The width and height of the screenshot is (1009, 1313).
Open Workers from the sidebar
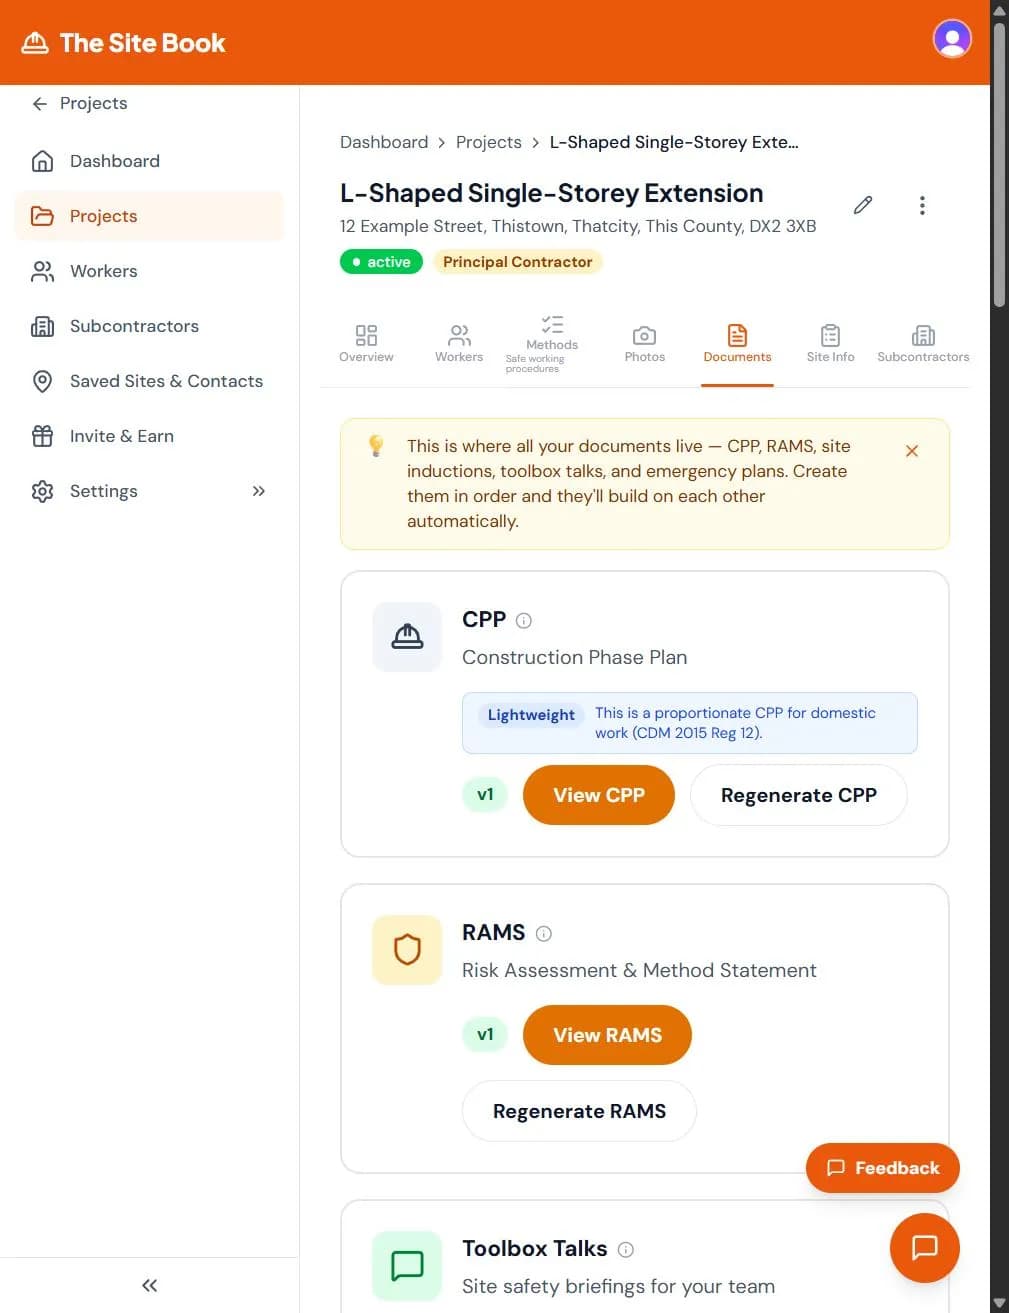(x=103, y=270)
